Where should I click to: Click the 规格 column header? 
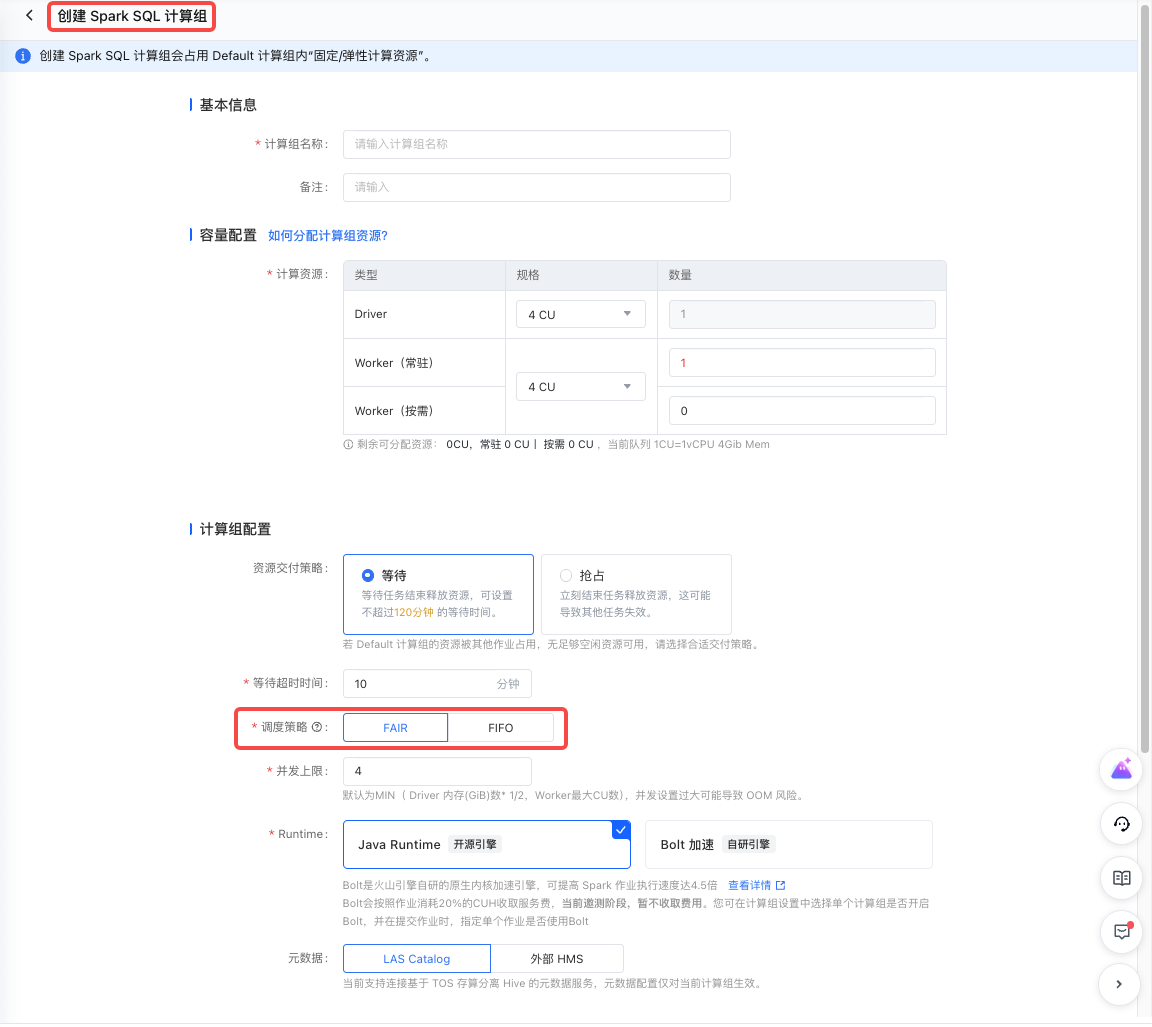click(x=528, y=275)
